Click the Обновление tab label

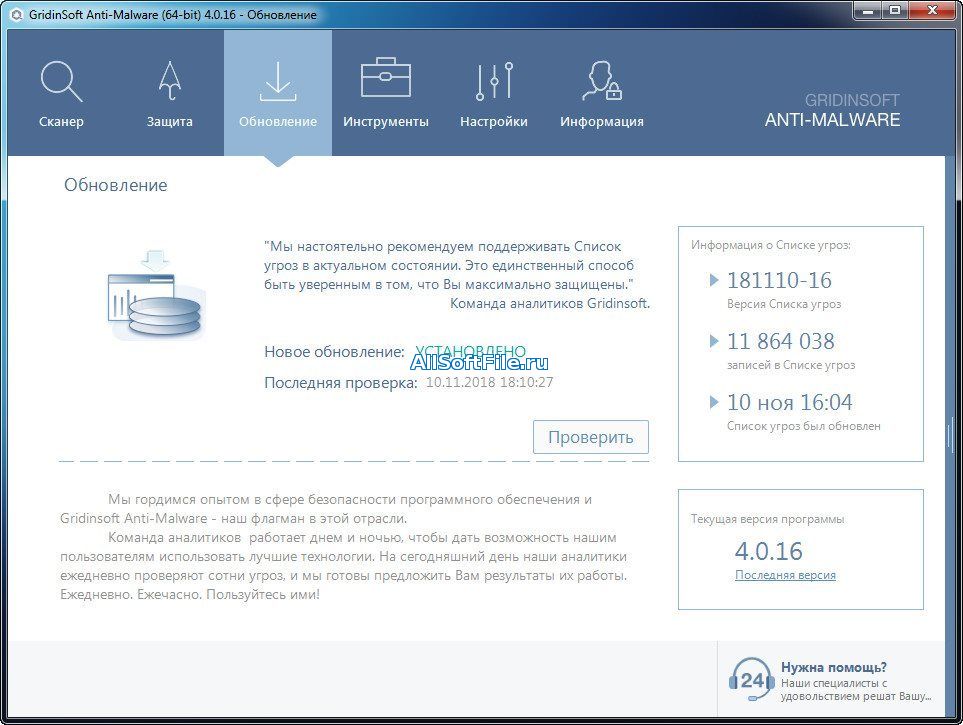pos(278,122)
